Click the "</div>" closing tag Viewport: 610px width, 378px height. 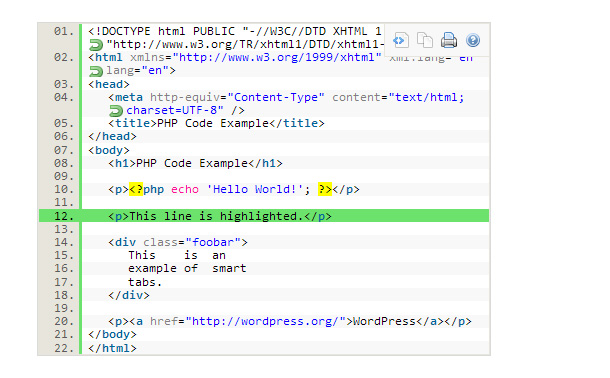(x=129, y=296)
